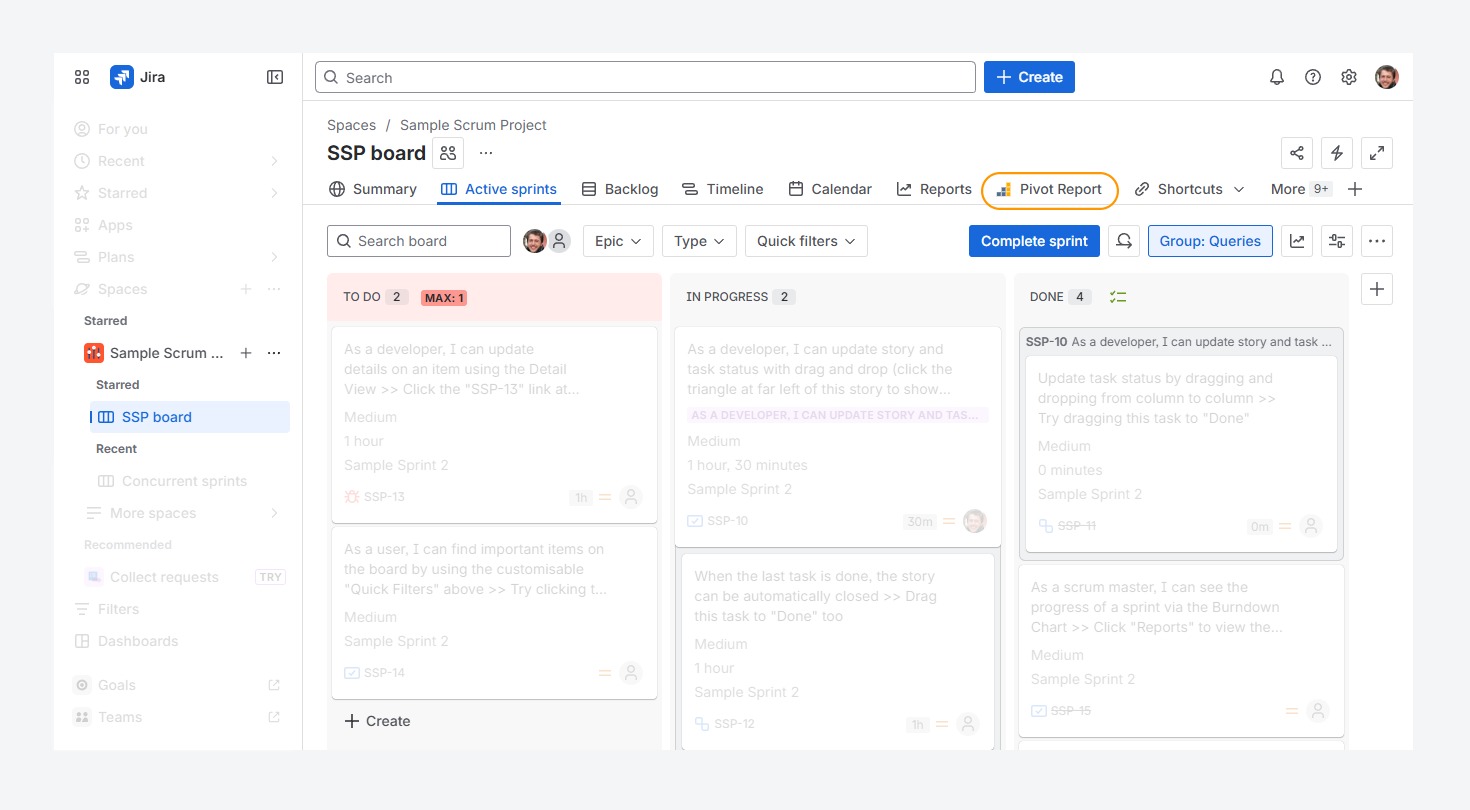
Task: Open the Calendar tab
Action: click(x=830, y=189)
